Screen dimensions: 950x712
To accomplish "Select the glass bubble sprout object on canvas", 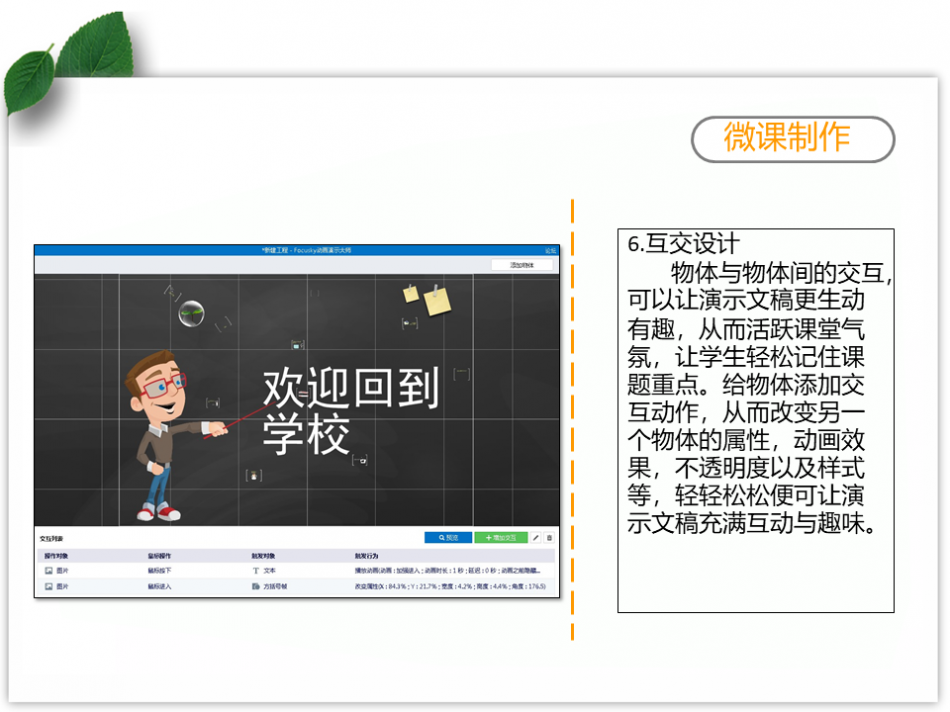I will (x=192, y=313).
